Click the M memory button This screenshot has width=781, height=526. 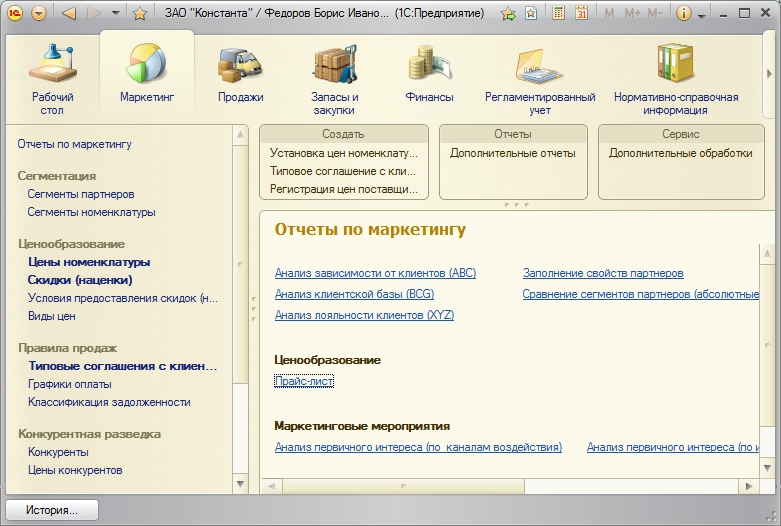click(x=609, y=13)
